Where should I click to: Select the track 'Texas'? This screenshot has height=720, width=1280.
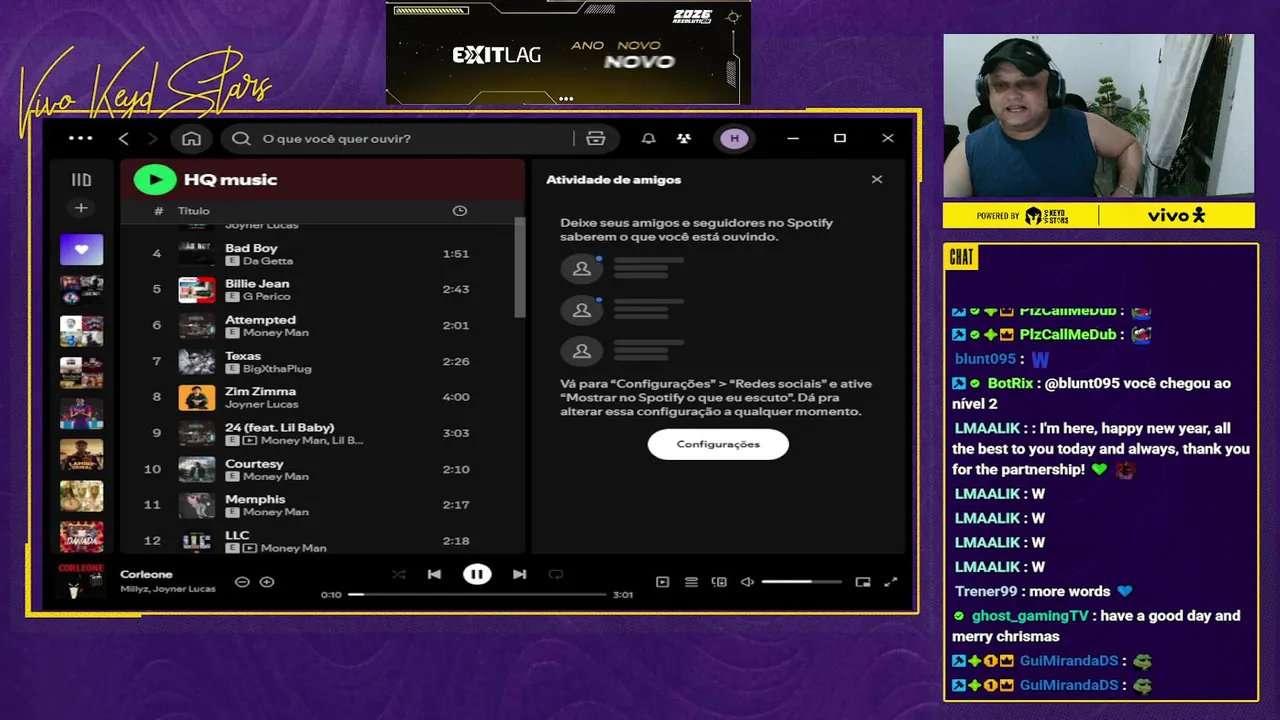point(243,356)
